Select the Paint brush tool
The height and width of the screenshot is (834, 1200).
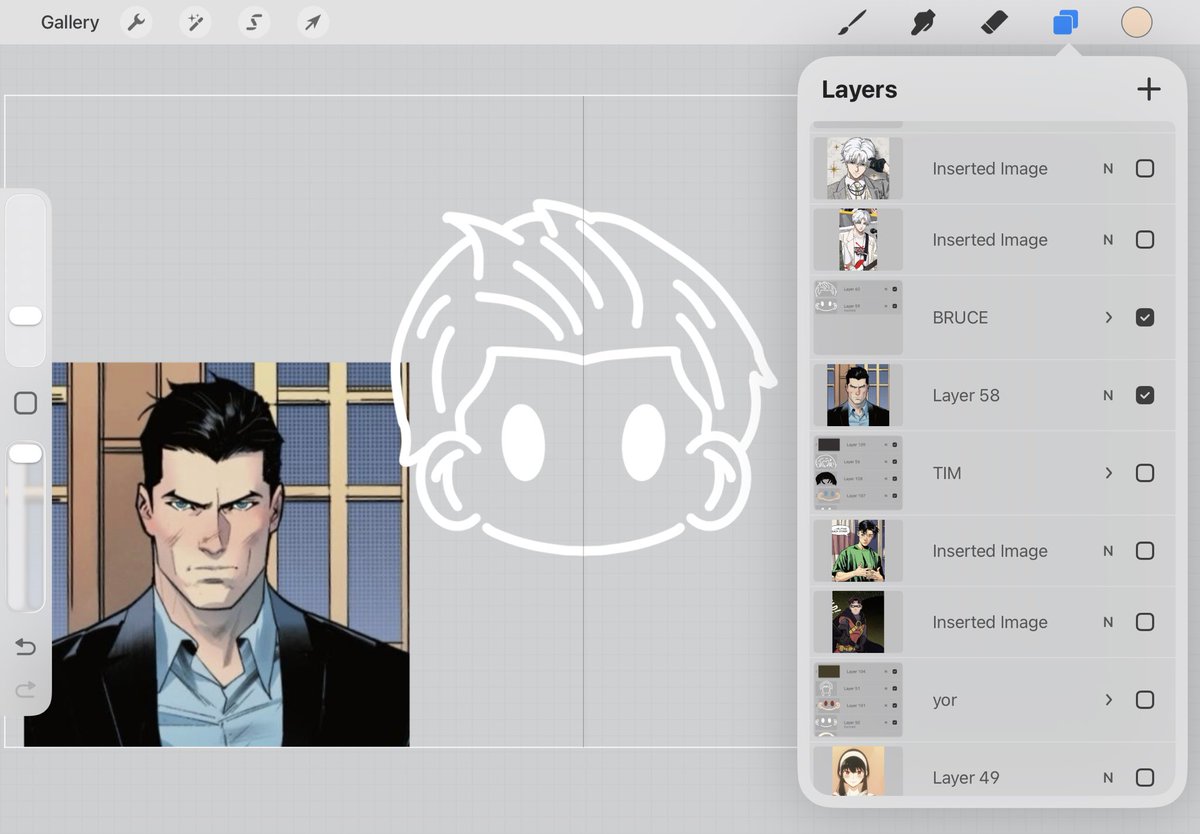coord(852,22)
